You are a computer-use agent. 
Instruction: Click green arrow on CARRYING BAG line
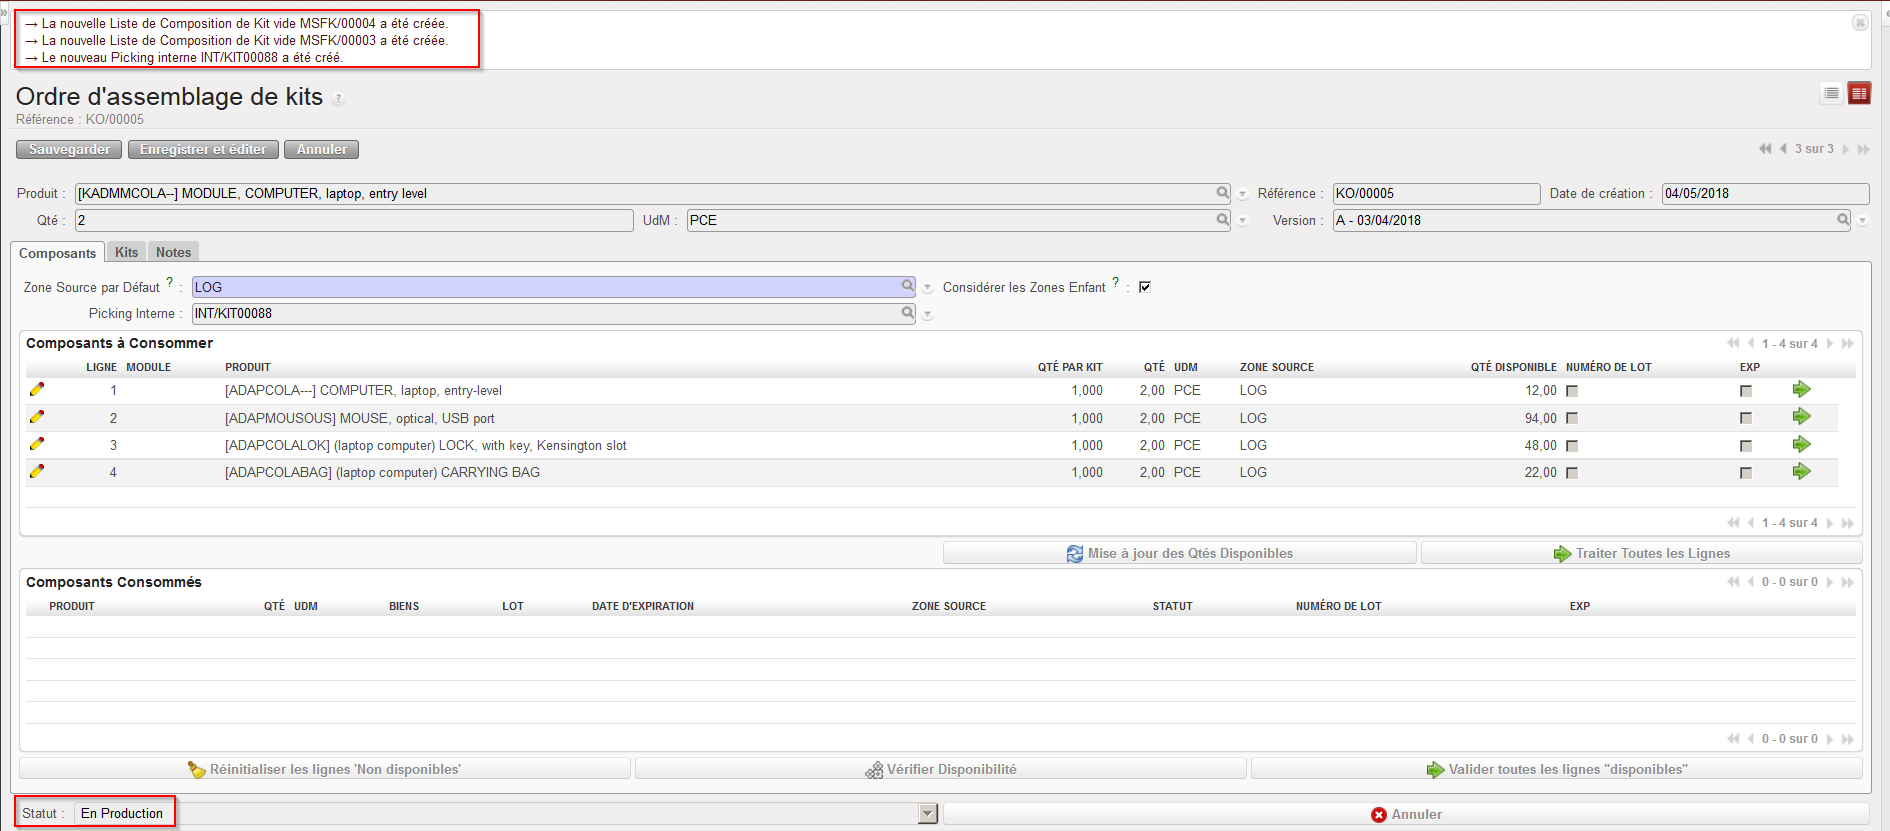(x=1801, y=472)
